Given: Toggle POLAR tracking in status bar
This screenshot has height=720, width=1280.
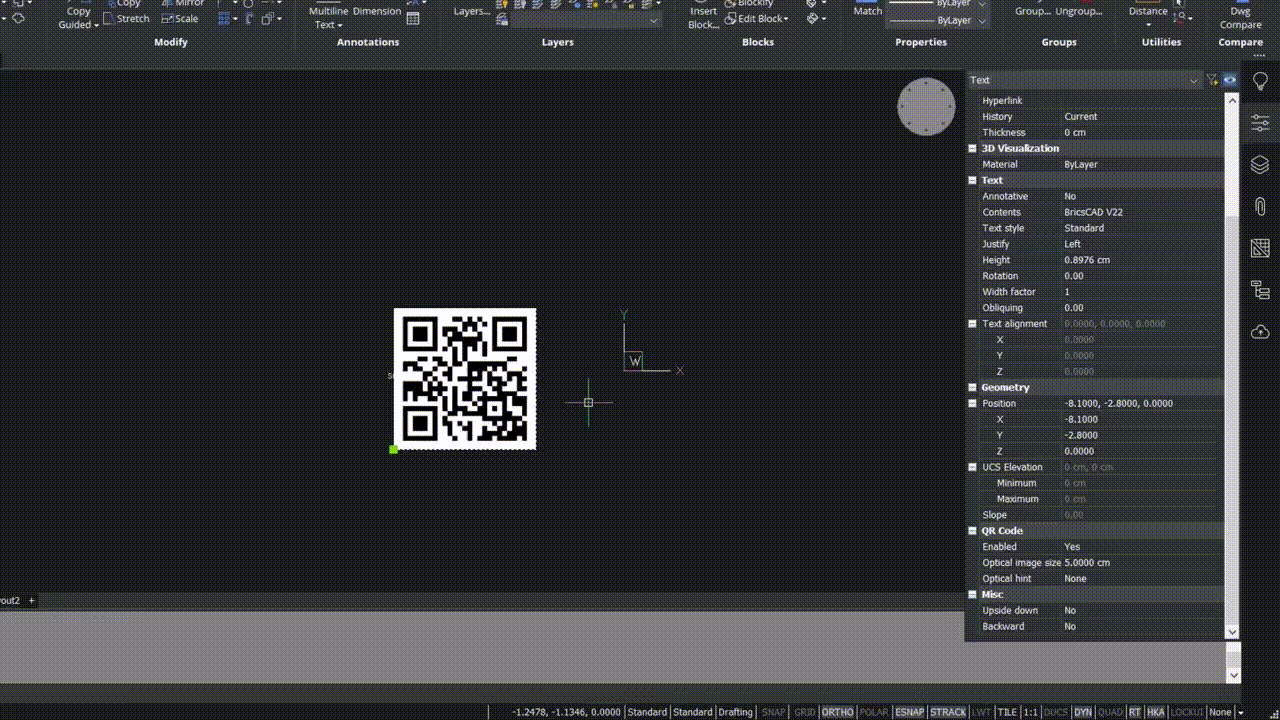Looking at the screenshot, I should click(x=874, y=712).
